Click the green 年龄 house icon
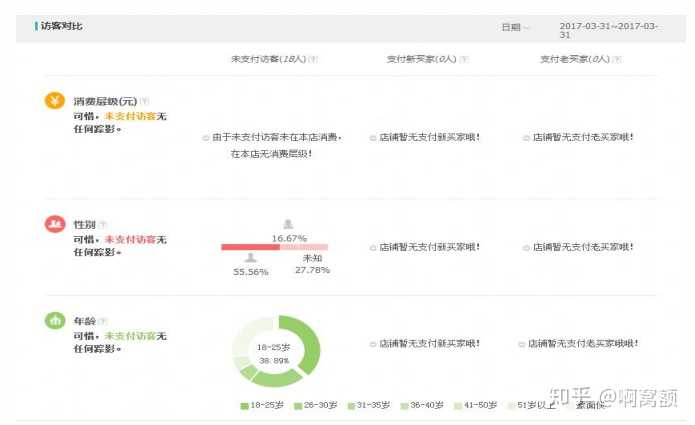This screenshot has height=425, width=695. 55,320
